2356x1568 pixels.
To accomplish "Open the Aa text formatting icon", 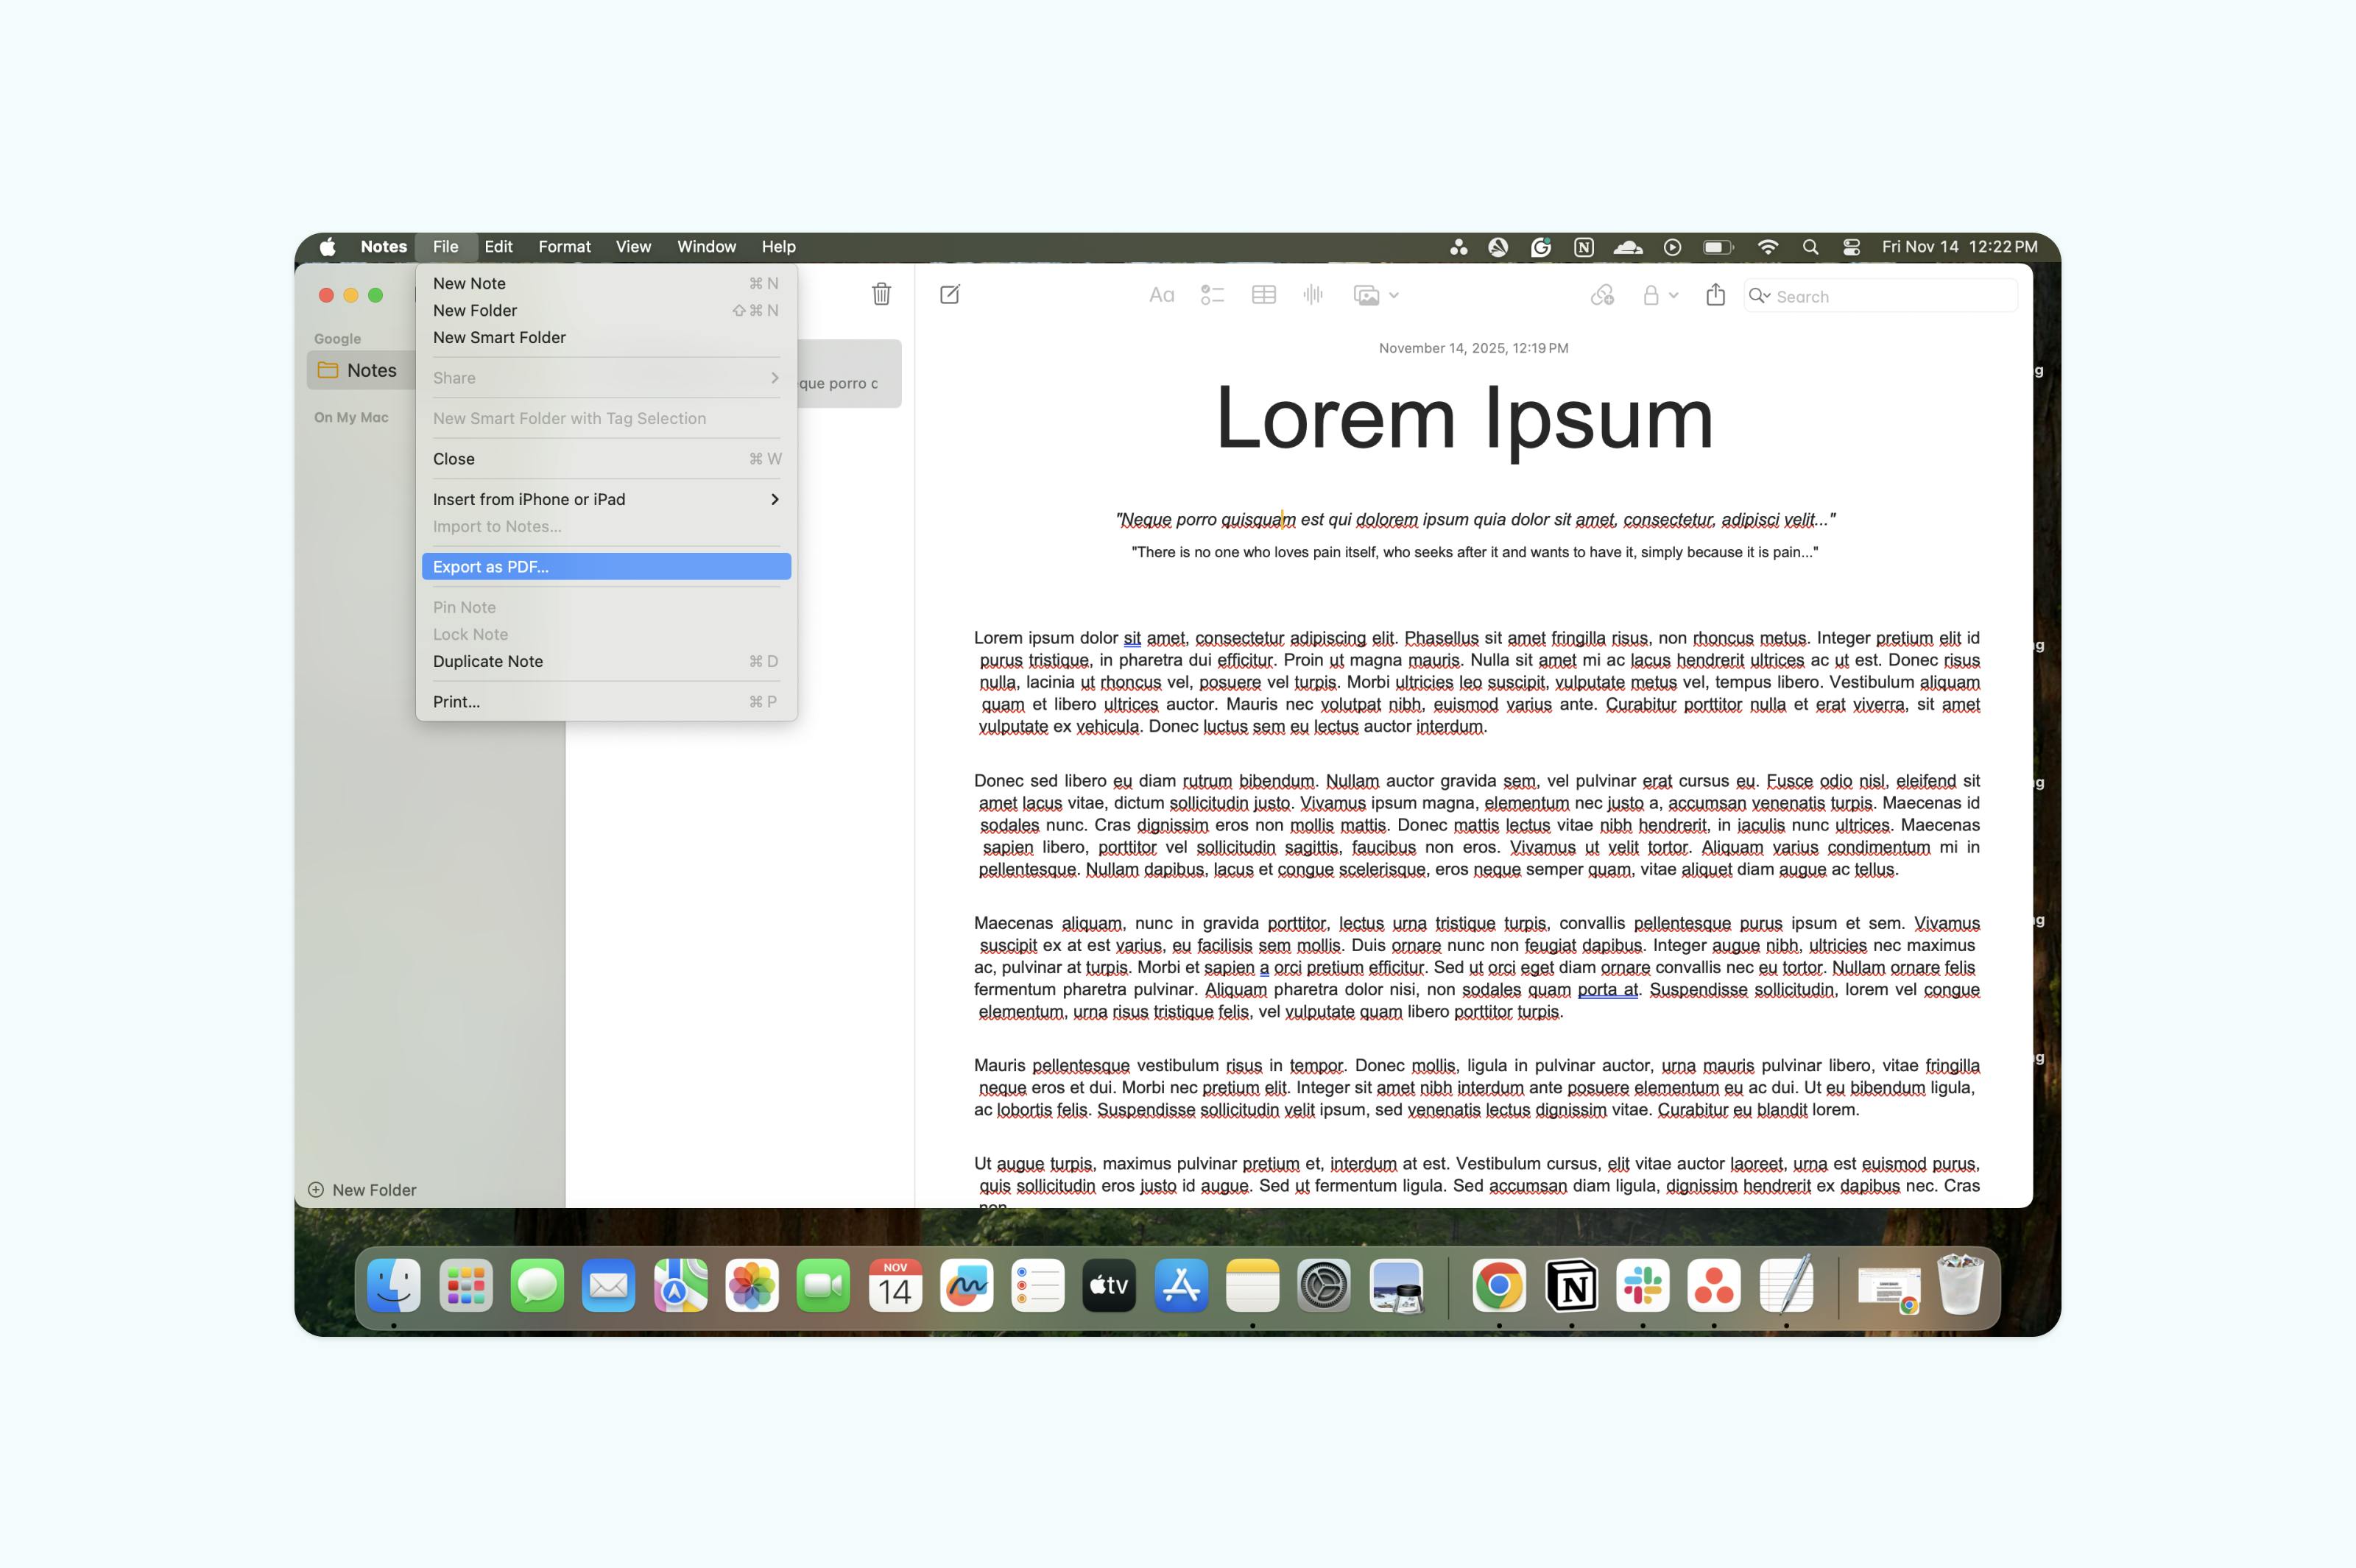I will coord(1160,295).
